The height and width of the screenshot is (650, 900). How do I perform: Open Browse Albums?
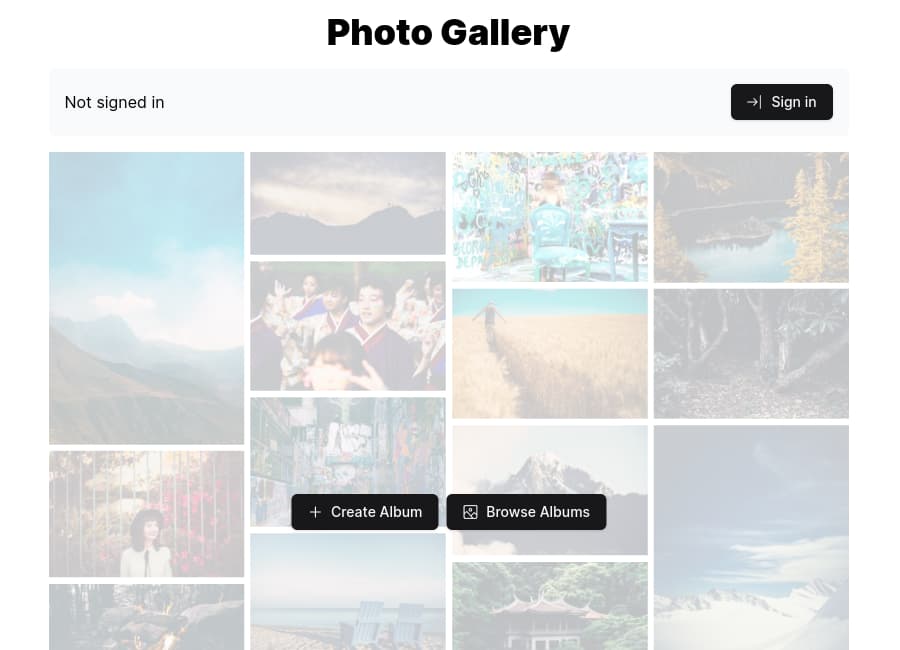pos(526,512)
